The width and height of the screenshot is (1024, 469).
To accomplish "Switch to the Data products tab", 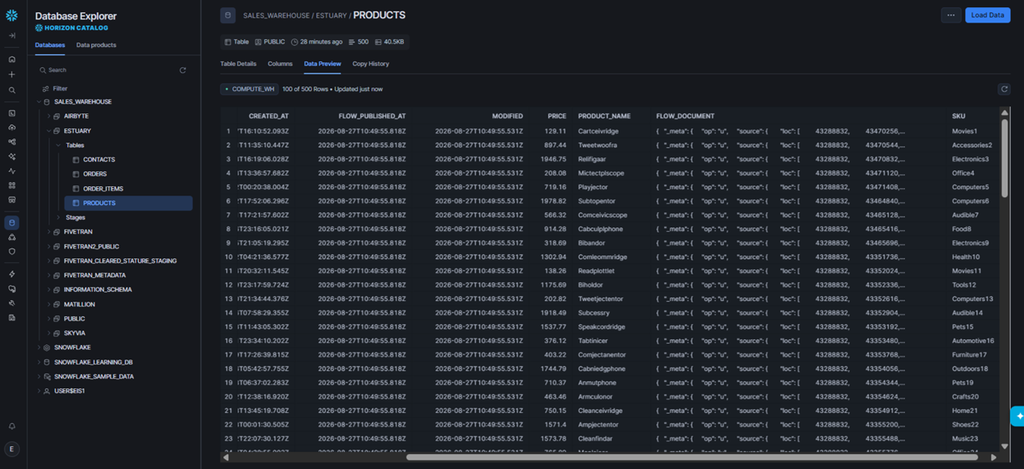I will pos(96,45).
